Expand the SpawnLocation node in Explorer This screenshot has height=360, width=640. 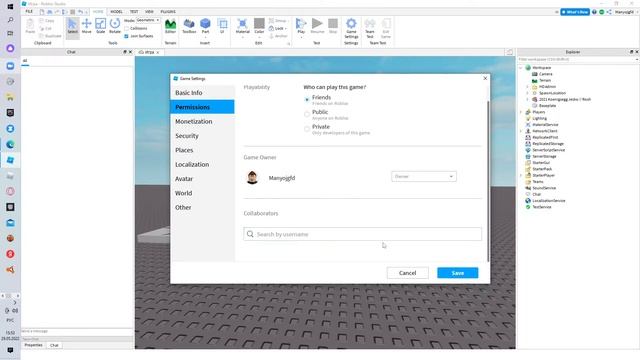coord(527,93)
